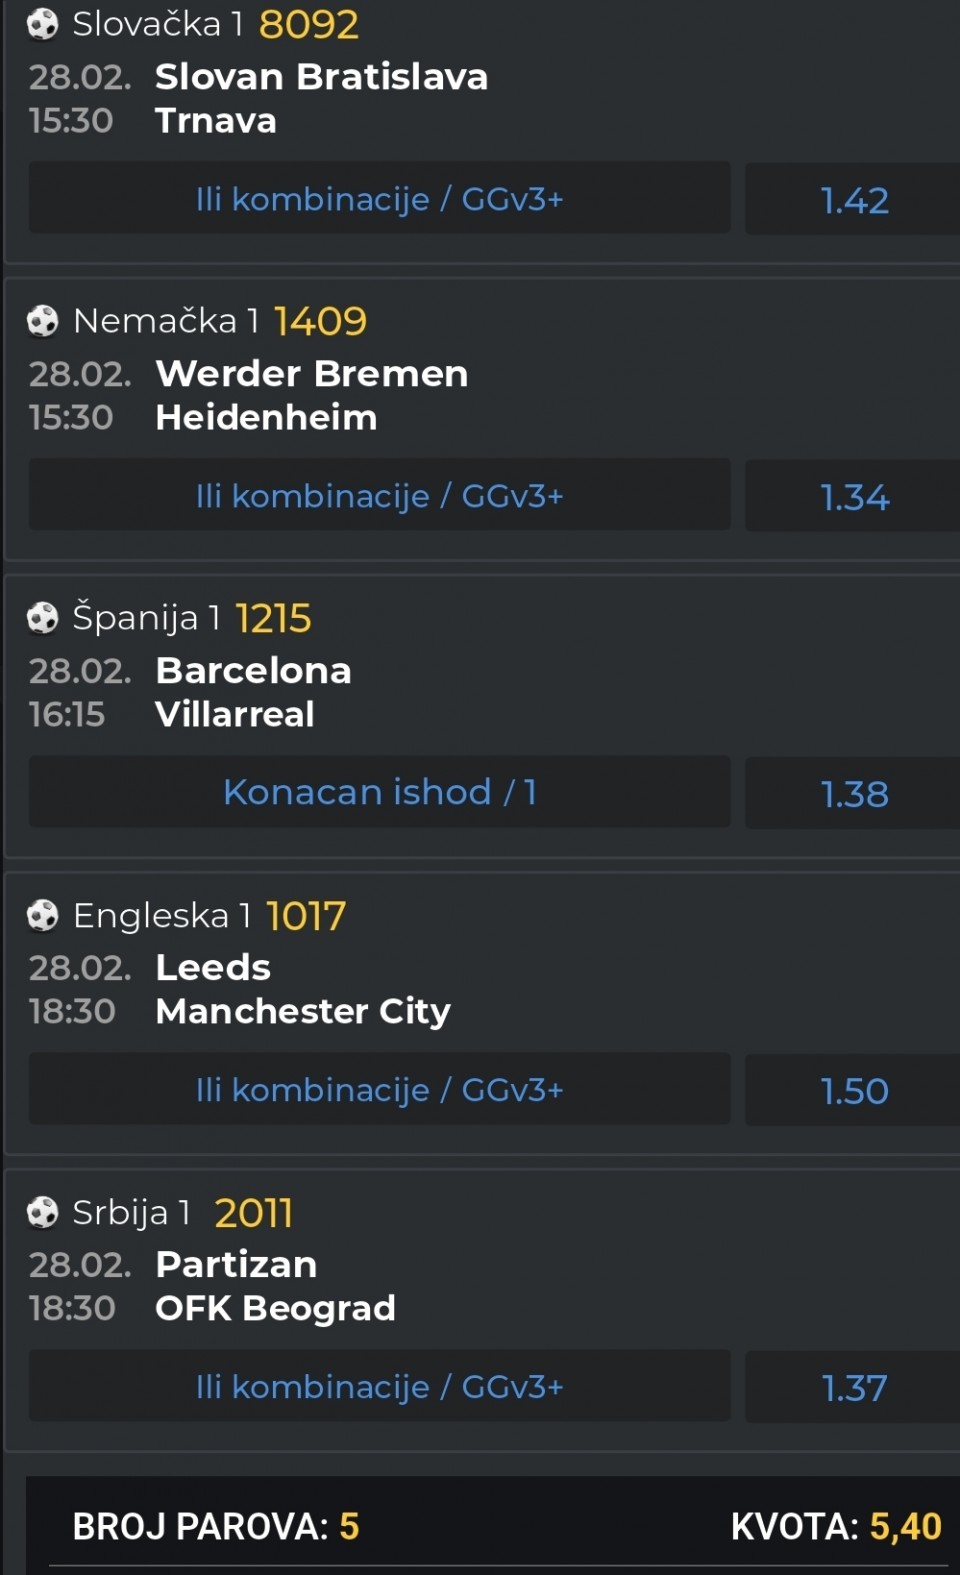The height and width of the screenshot is (1575, 960).
Task: Select the Slovan Bratislava GGv3+ bet type
Action: (380, 199)
